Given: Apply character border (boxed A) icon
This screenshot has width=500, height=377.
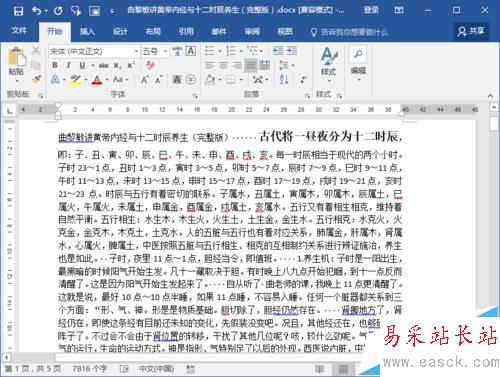Looking at the screenshot, I should tap(191, 51).
